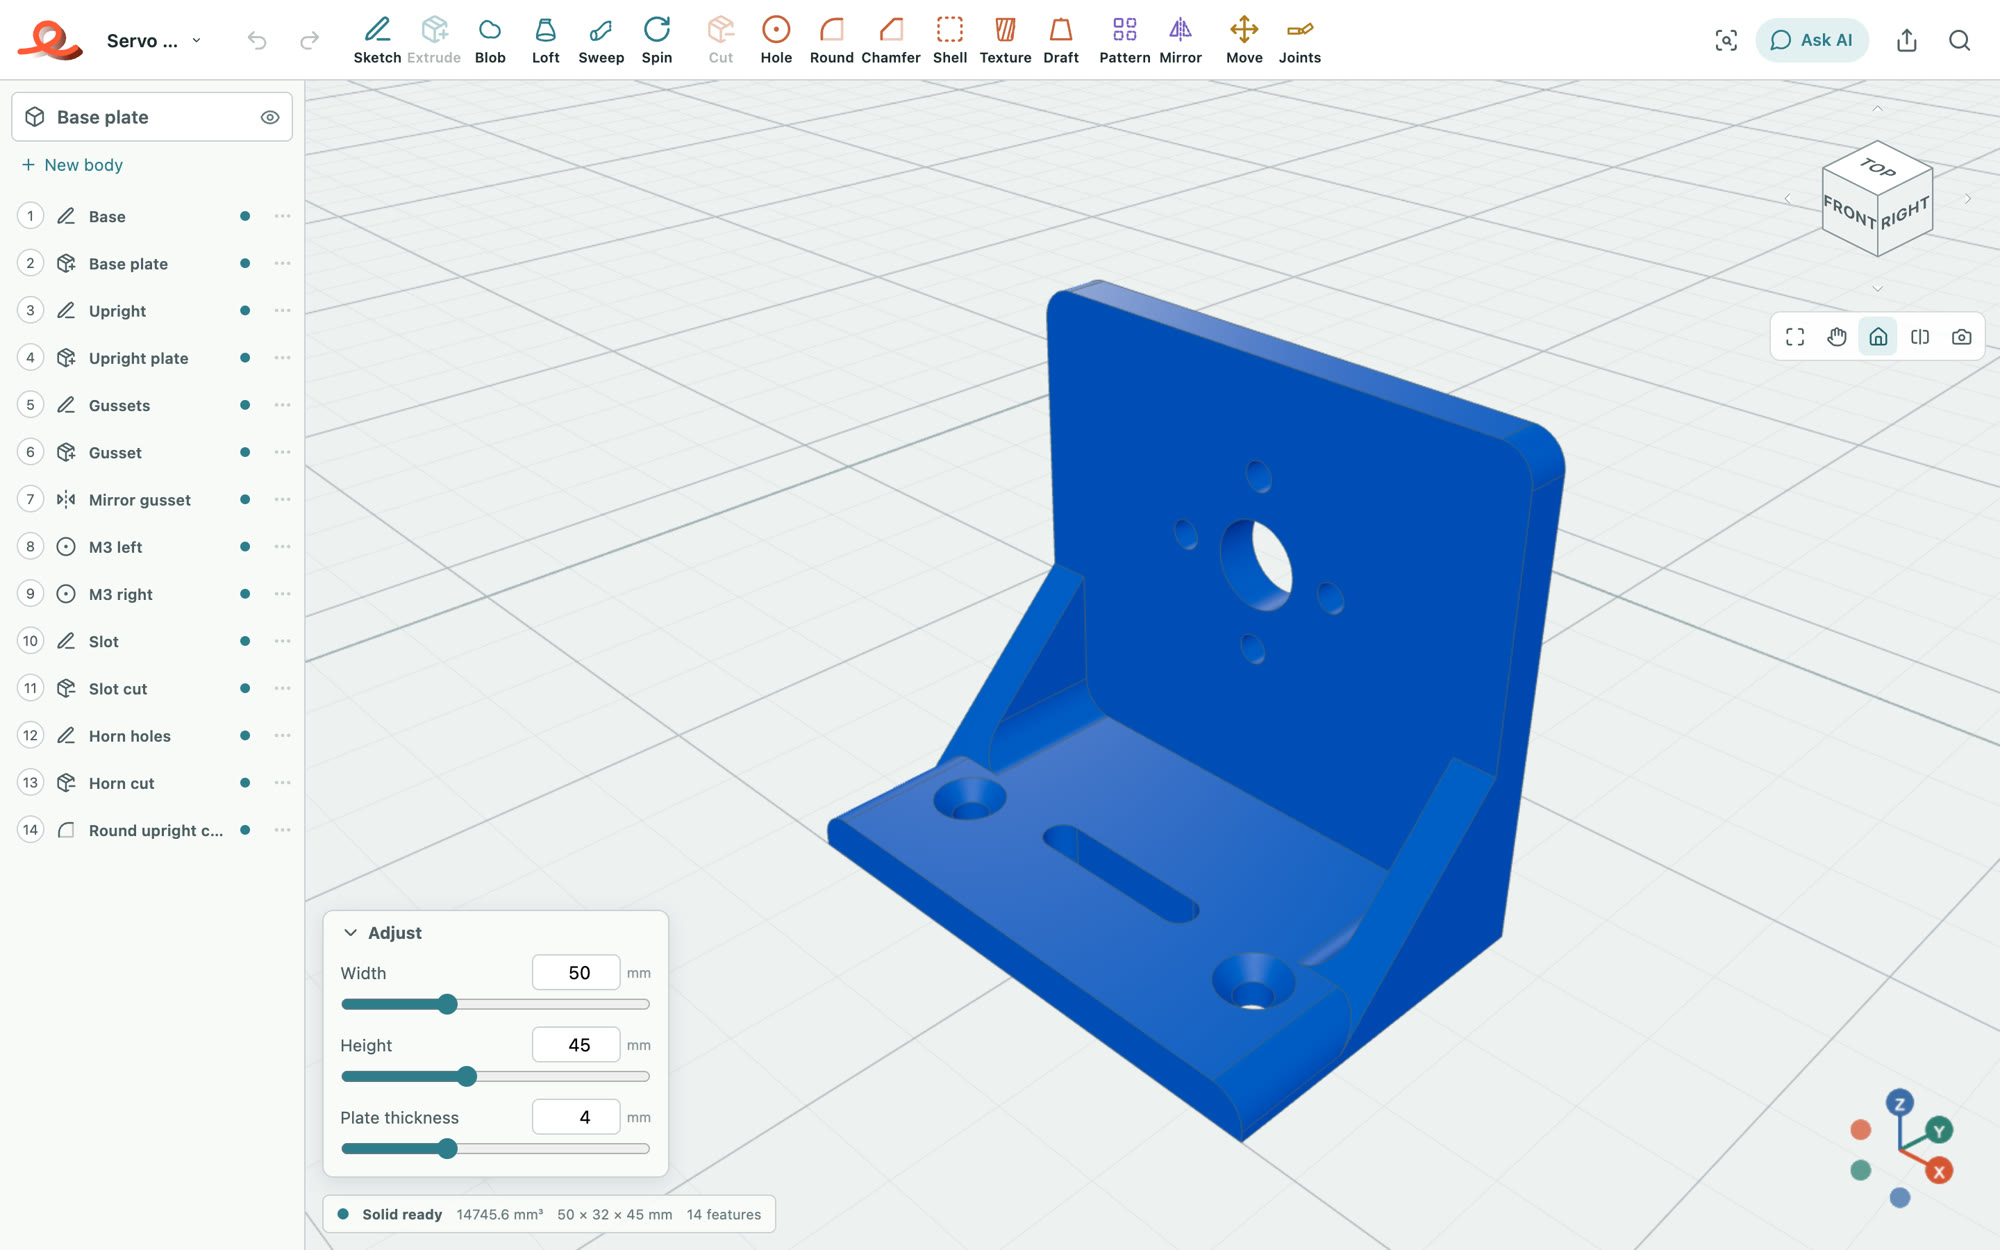
Task: Toggle the dot for Horn cut
Action: (245, 783)
